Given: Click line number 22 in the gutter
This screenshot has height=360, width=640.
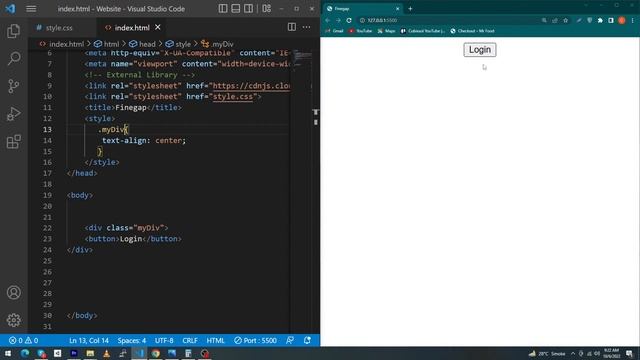Looking at the screenshot, I should [47, 228].
